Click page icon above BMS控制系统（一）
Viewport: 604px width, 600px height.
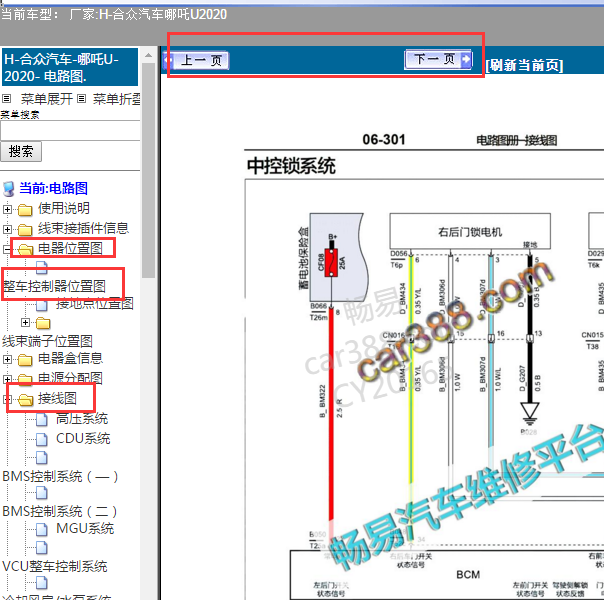(x=42, y=458)
